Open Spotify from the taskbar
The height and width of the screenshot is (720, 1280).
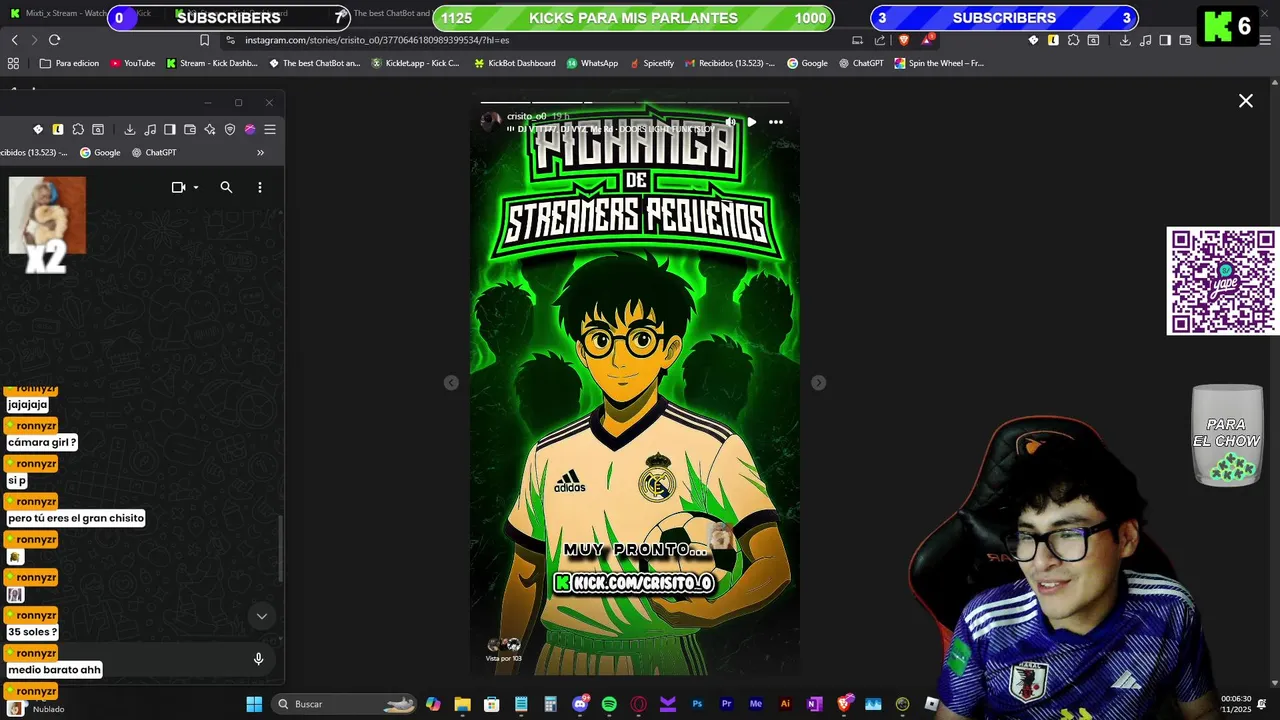[x=609, y=704]
